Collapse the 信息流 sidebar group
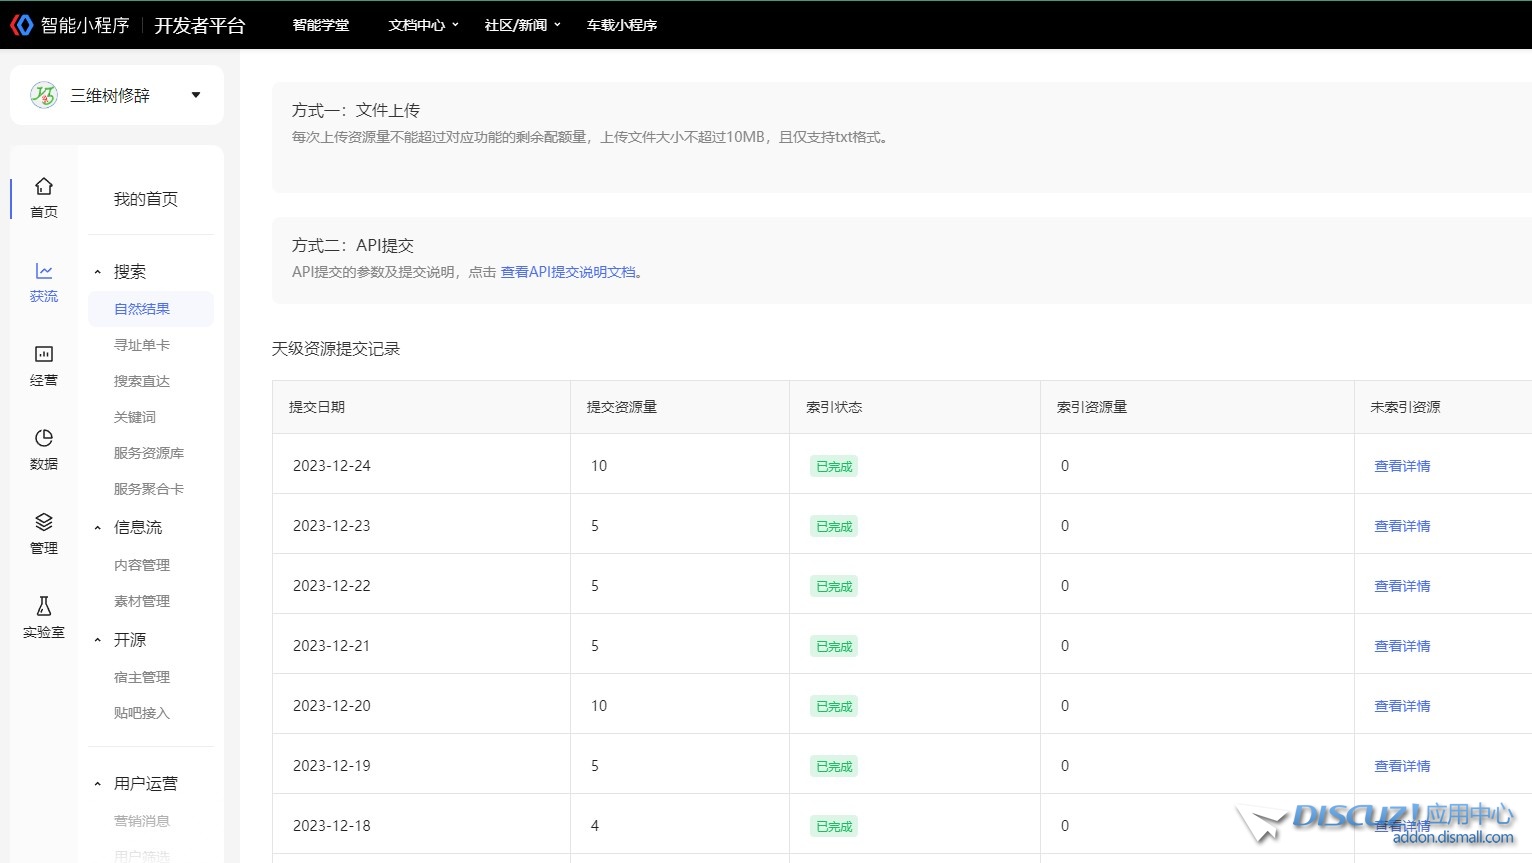The height and width of the screenshot is (863, 1532). coord(98,528)
